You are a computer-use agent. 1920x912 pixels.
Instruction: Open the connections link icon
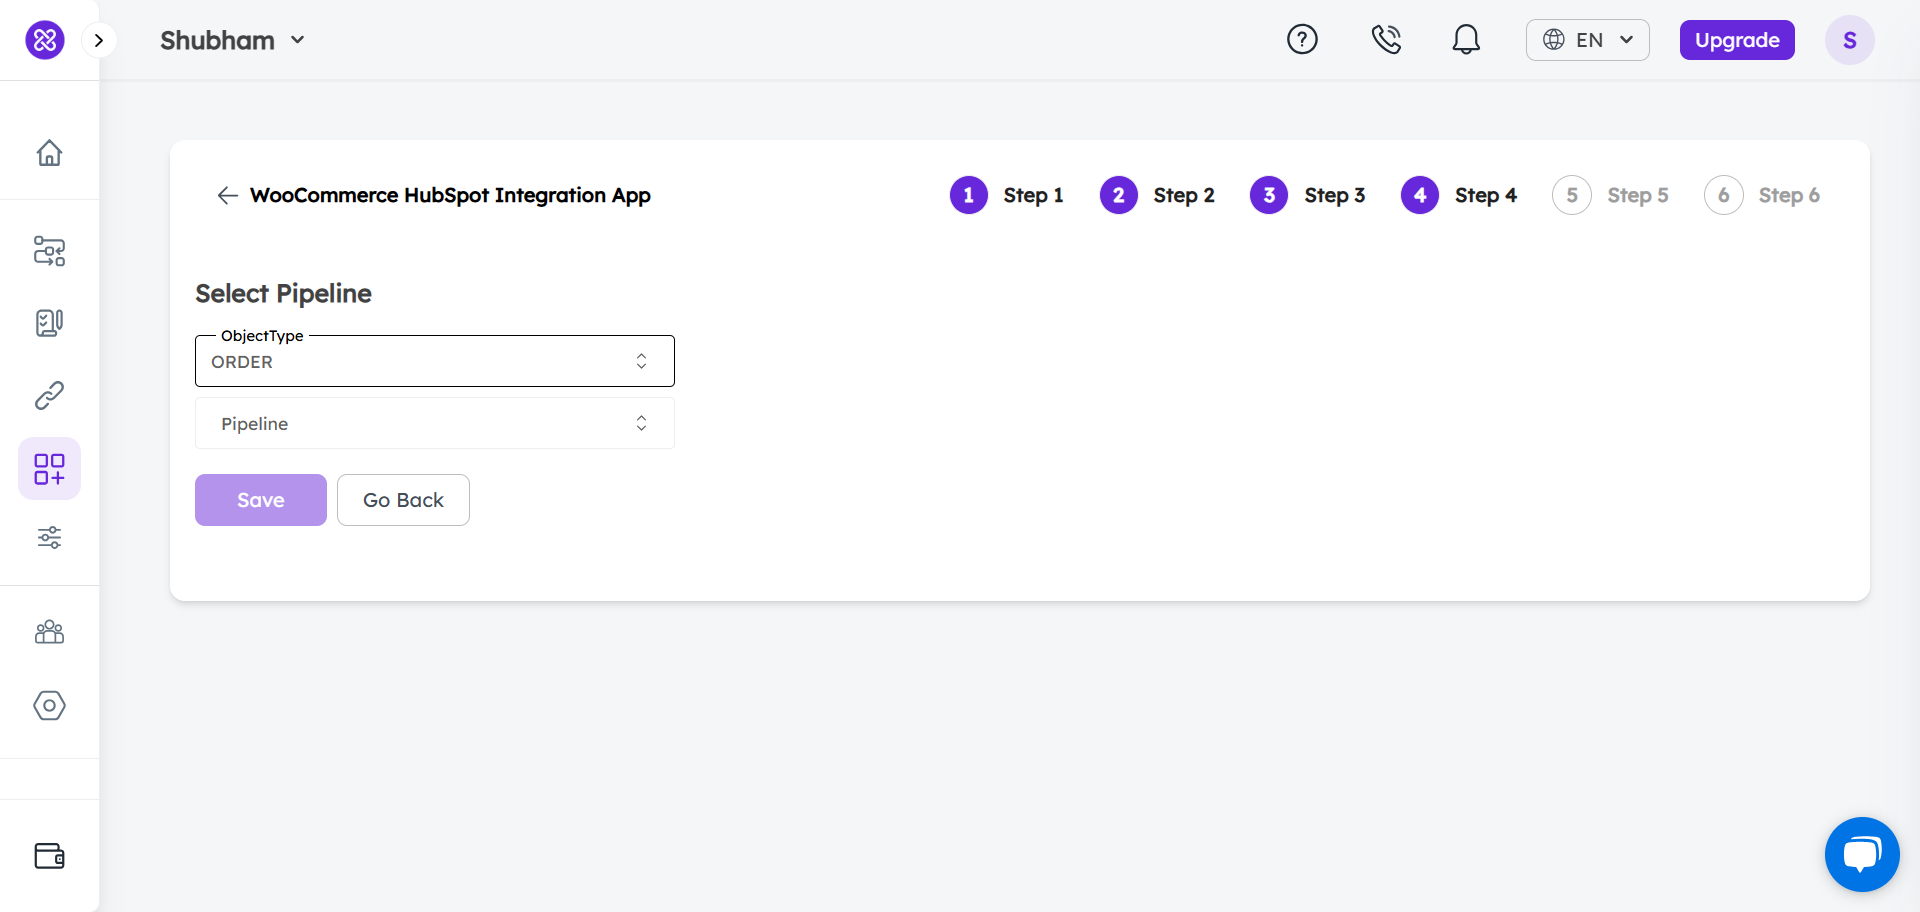[49, 396]
